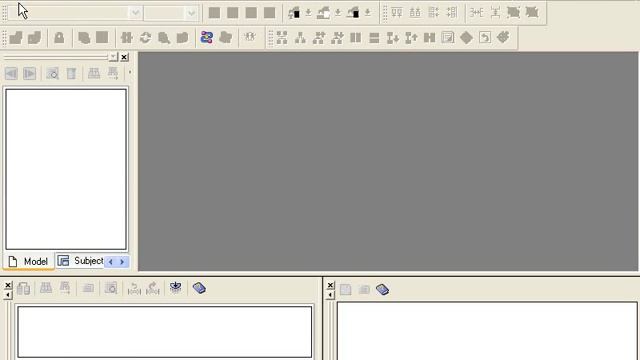Click the circular refresh arrows toolbar icon

[145, 38]
